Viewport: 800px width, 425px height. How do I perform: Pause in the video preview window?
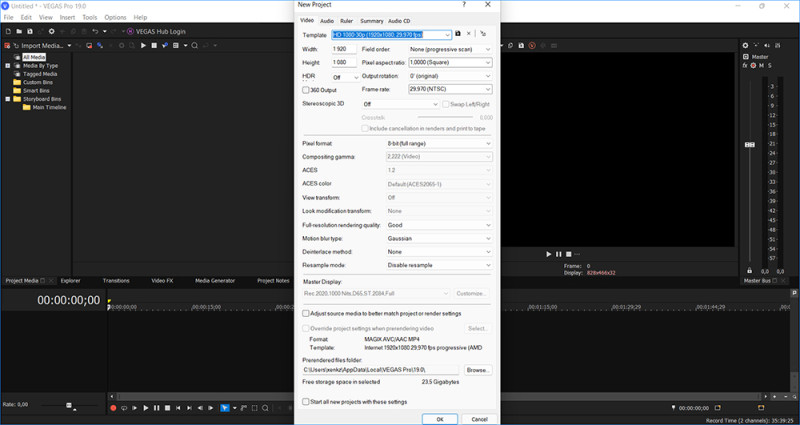click(x=559, y=254)
